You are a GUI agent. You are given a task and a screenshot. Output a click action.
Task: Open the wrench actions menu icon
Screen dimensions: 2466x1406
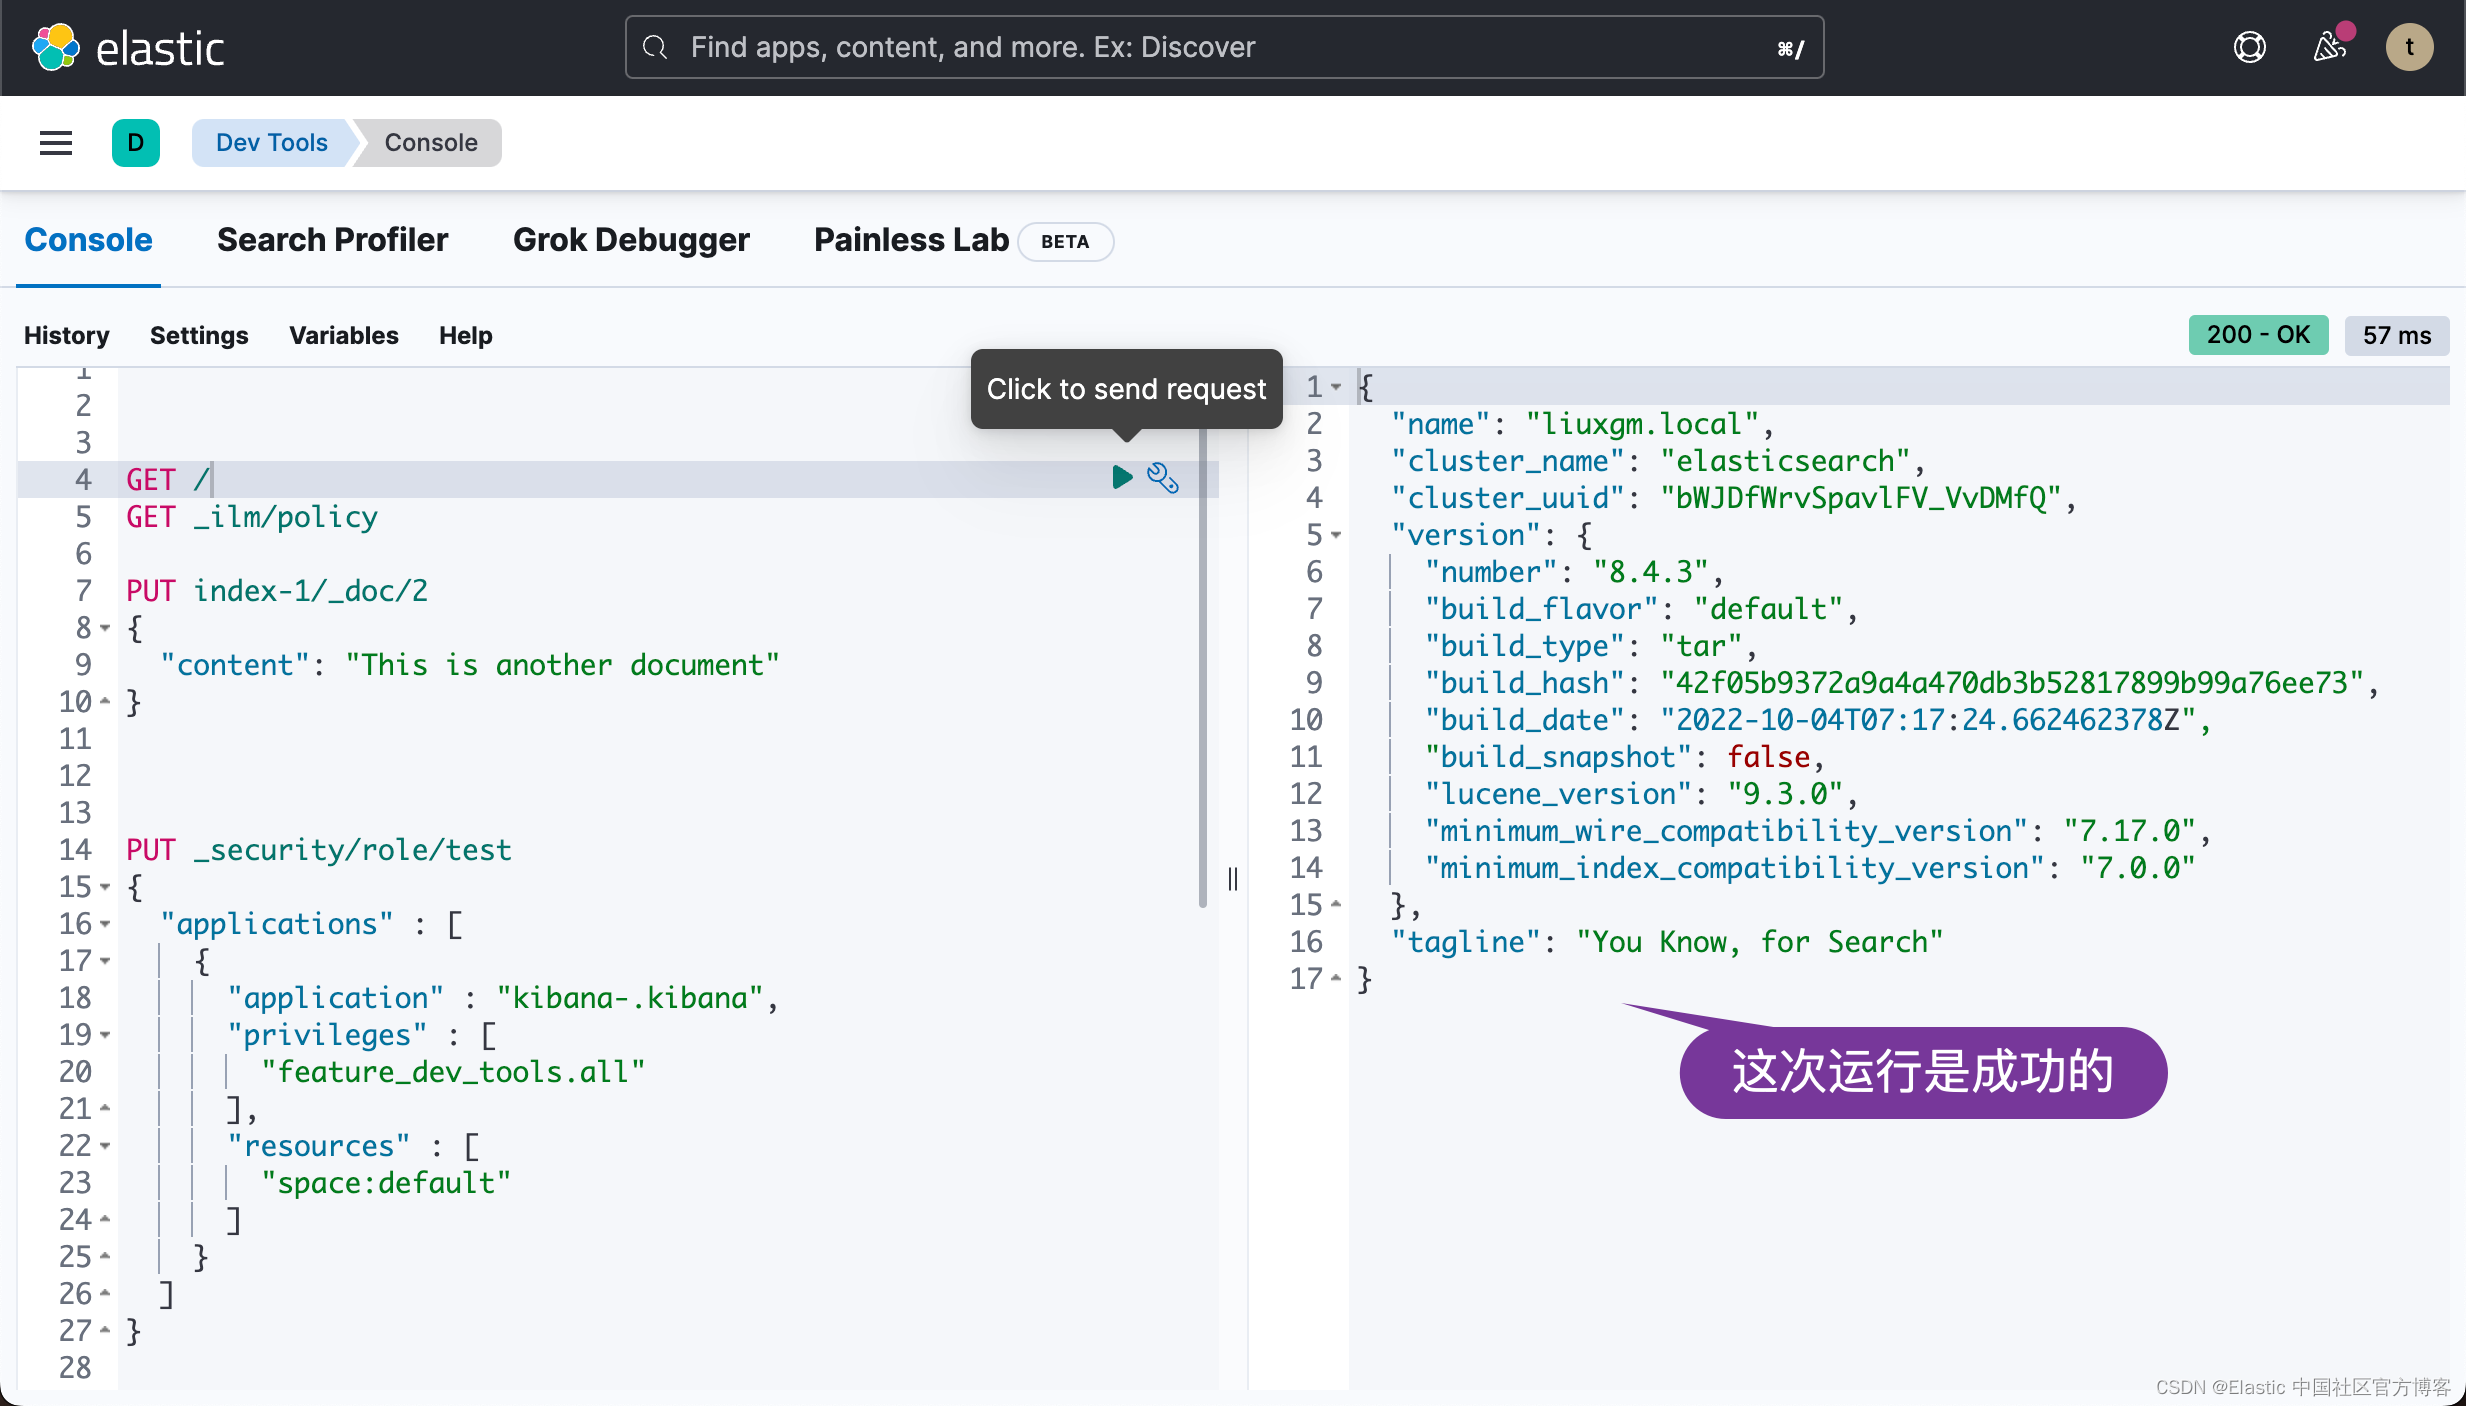tap(1162, 478)
